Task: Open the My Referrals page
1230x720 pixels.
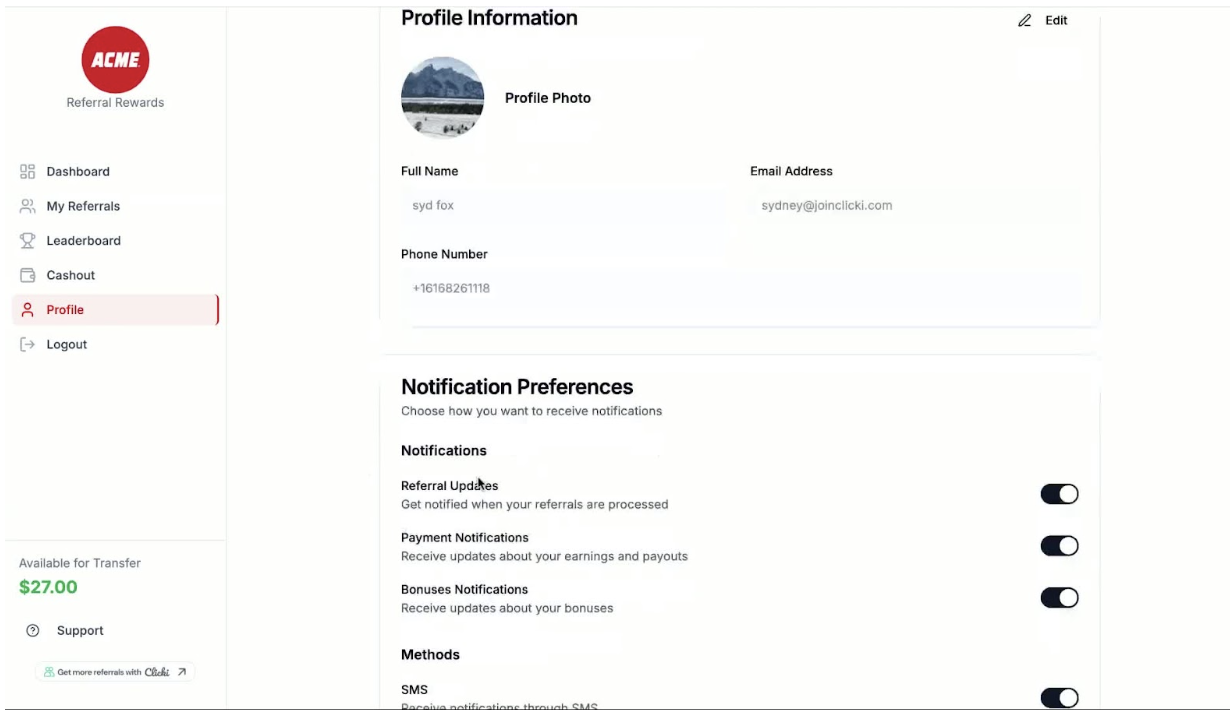Action: (x=83, y=206)
